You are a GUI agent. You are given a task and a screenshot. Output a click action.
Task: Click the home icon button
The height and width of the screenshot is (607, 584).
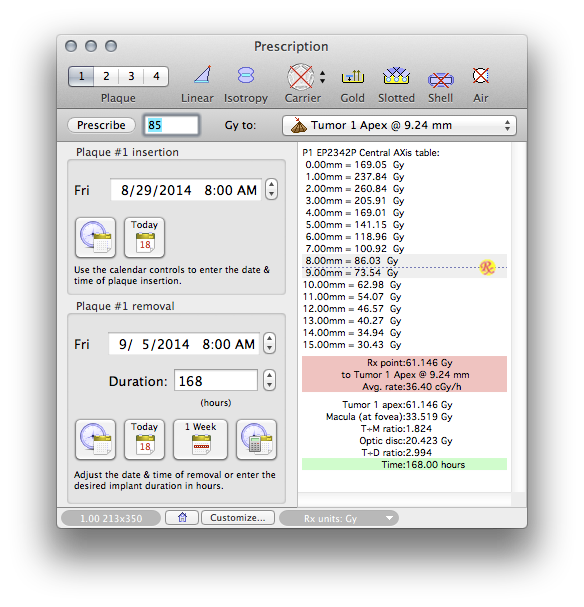[182, 518]
